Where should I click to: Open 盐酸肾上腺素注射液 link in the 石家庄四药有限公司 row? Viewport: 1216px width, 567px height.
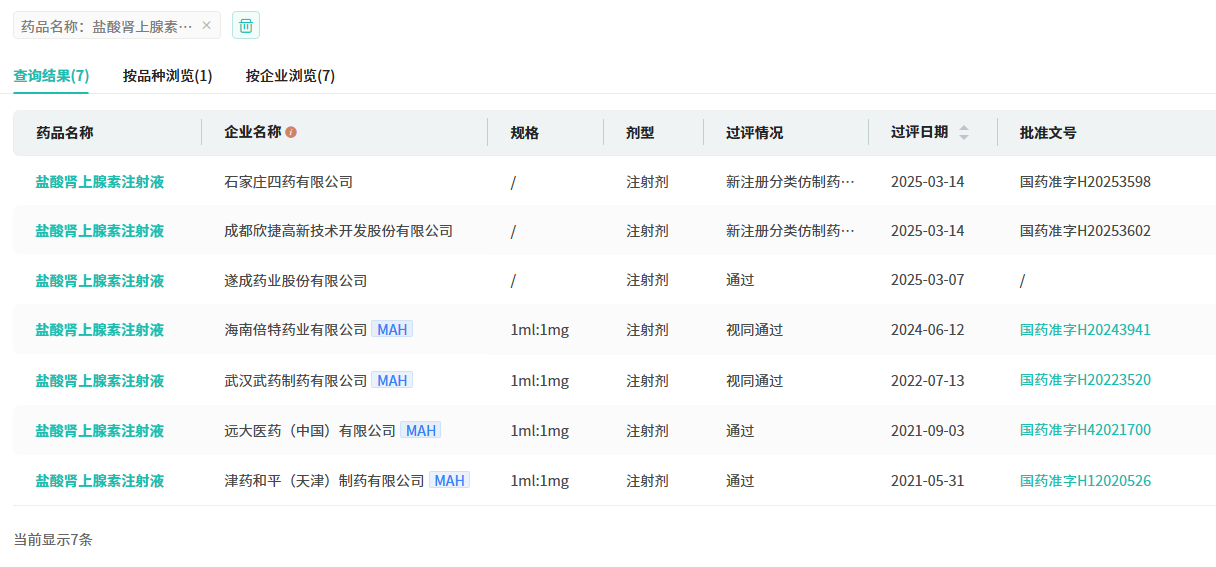(x=100, y=182)
